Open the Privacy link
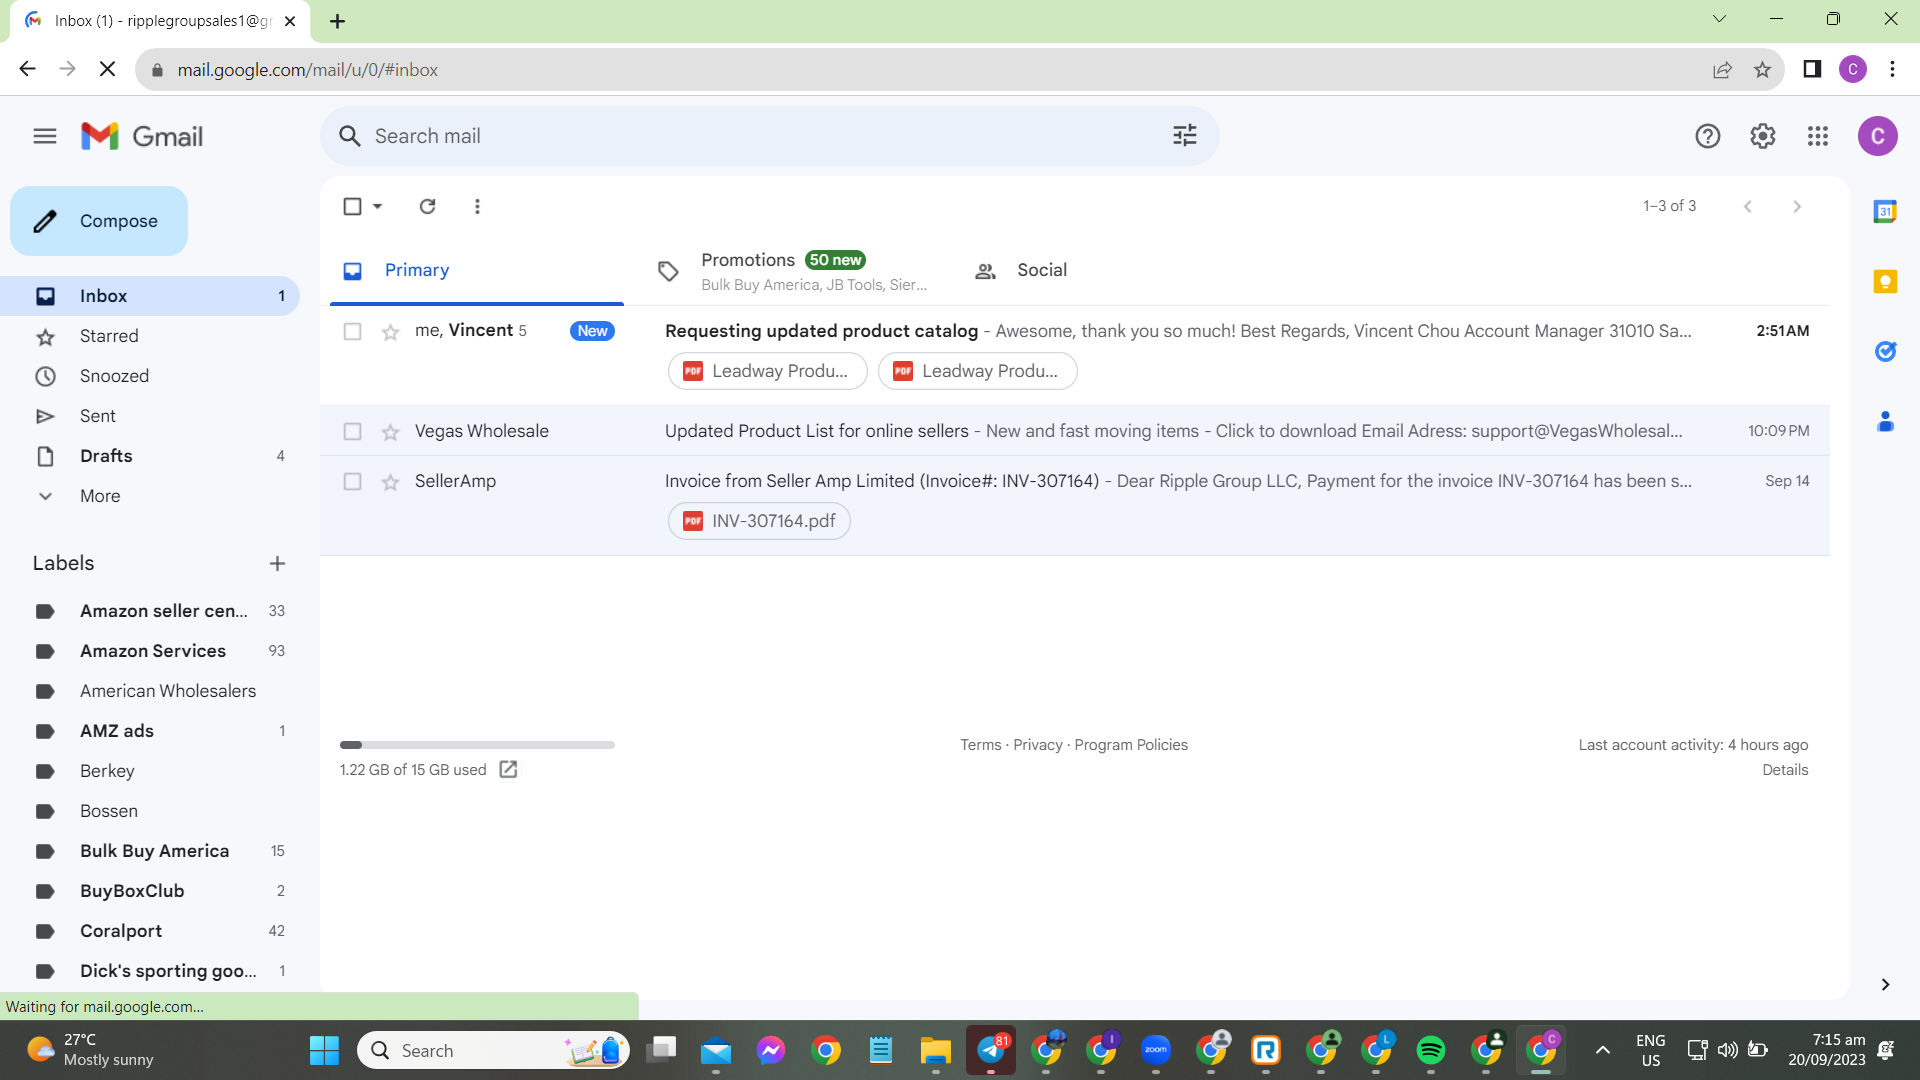The height and width of the screenshot is (1080, 1920). (1038, 745)
